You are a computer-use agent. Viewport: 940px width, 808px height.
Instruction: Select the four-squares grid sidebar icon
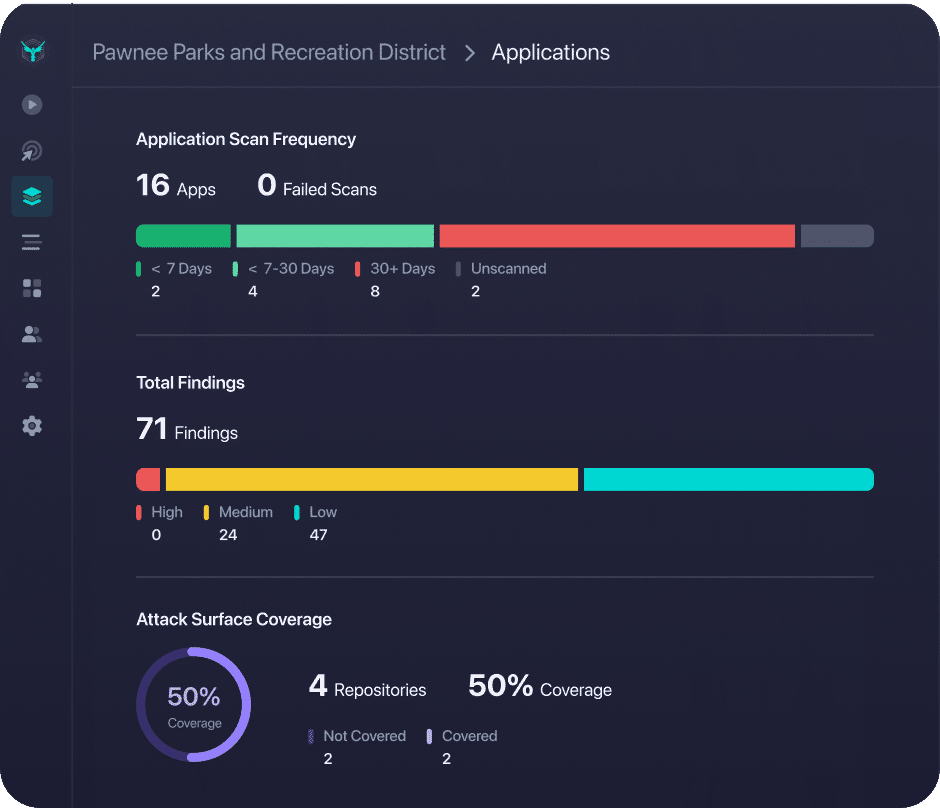point(32,289)
